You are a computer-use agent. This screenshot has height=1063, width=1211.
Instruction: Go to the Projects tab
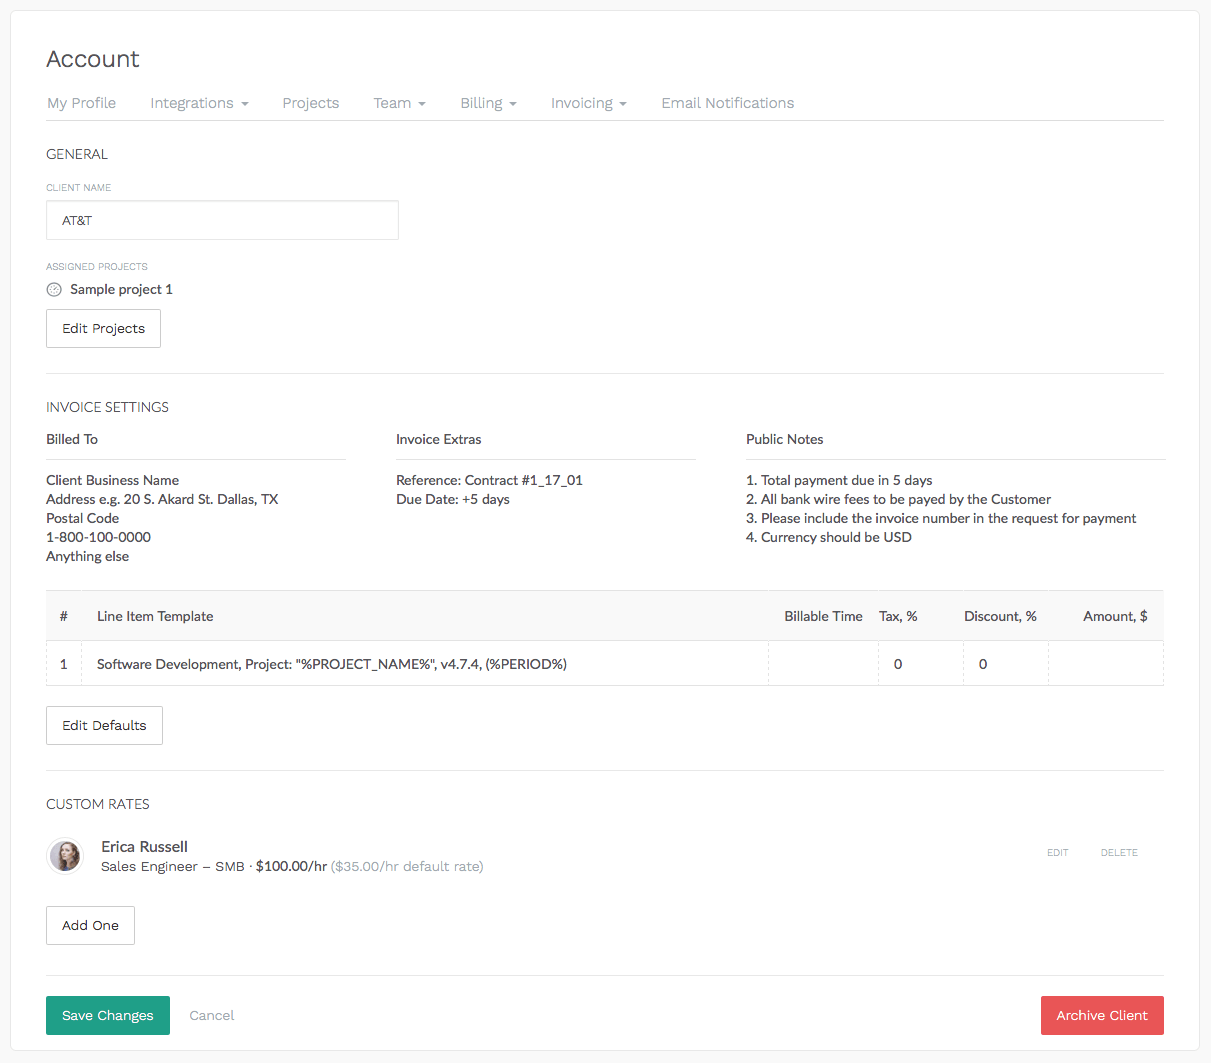pyautogui.click(x=310, y=103)
